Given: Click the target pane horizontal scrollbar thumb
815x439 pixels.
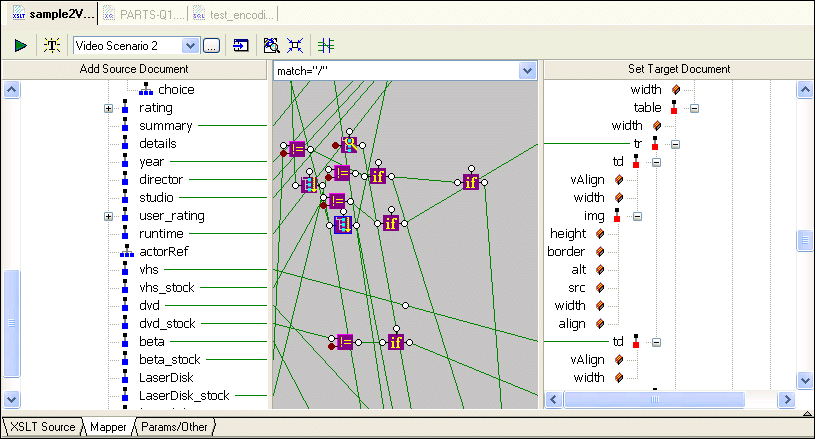Looking at the screenshot, I should point(653,399).
